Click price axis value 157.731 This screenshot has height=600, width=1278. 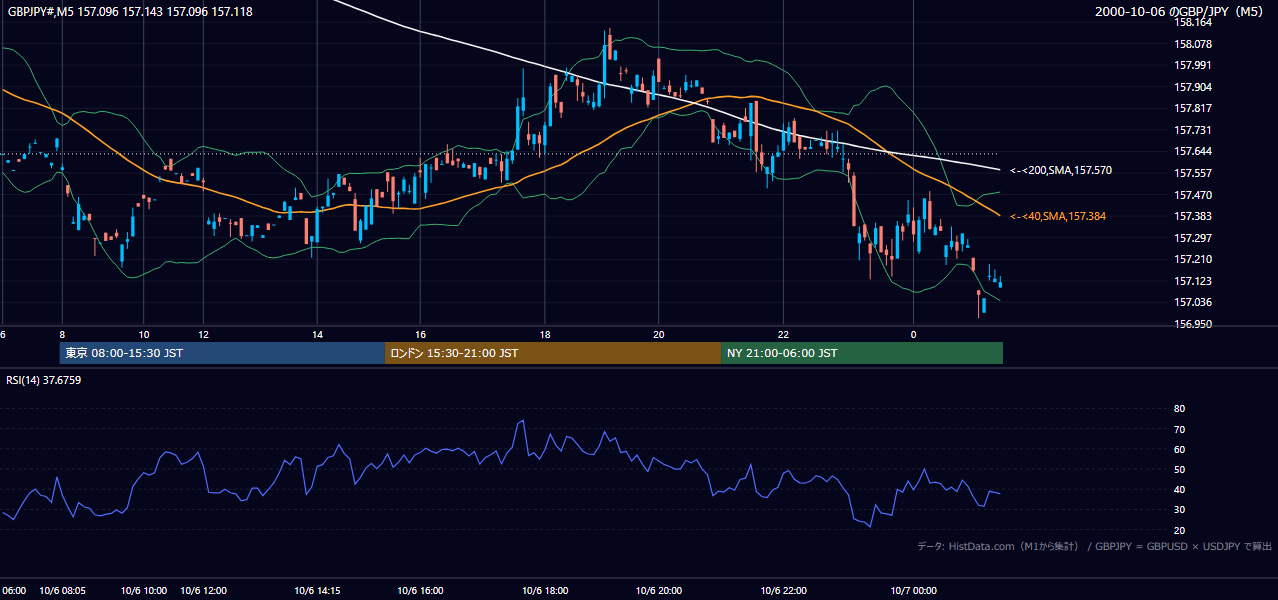1192,130
